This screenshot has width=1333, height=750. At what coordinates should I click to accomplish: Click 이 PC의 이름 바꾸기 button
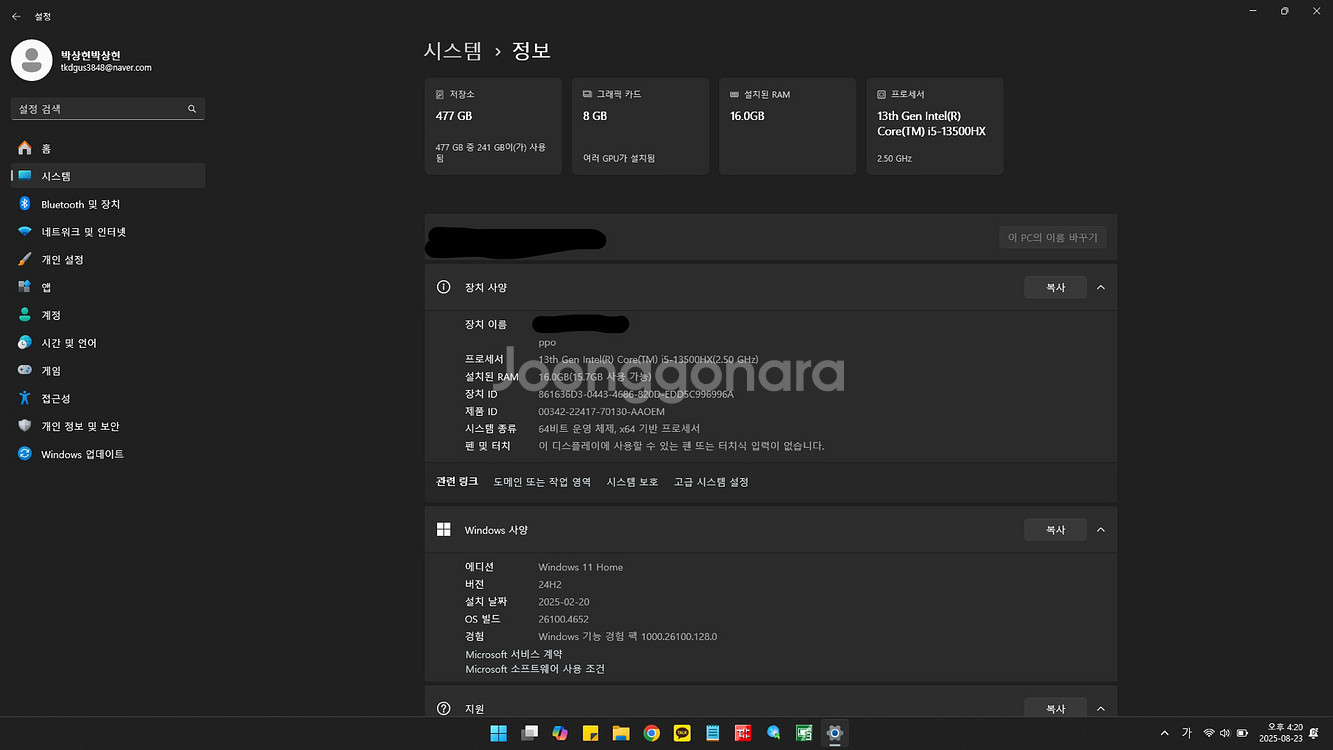pos(1052,238)
